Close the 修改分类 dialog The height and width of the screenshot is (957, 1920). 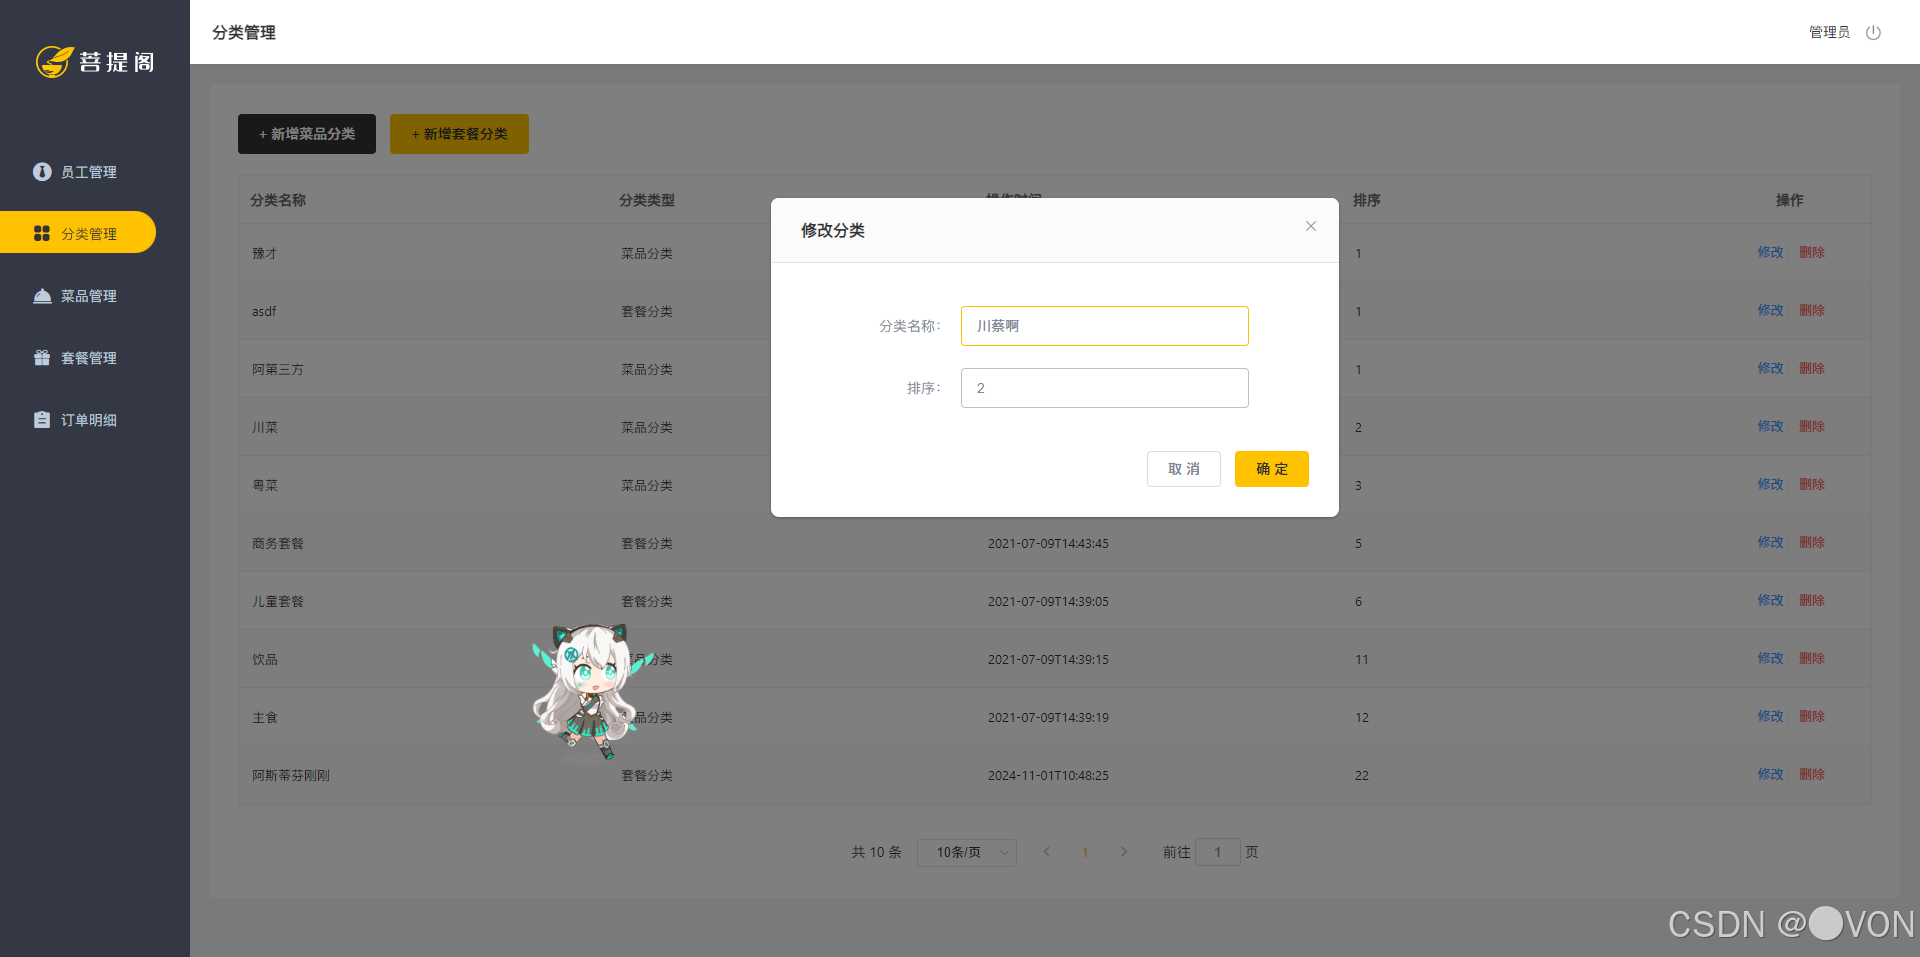(x=1310, y=226)
